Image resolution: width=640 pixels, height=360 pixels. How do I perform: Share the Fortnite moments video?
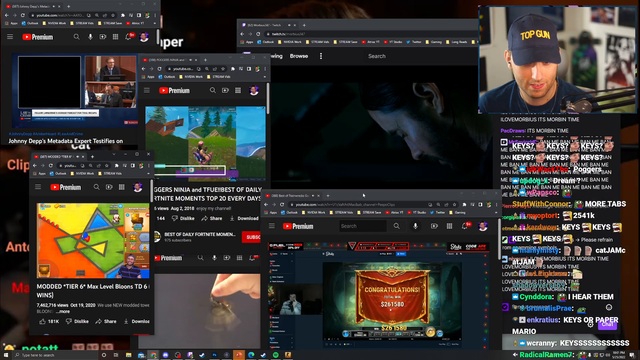click(212, 218)
